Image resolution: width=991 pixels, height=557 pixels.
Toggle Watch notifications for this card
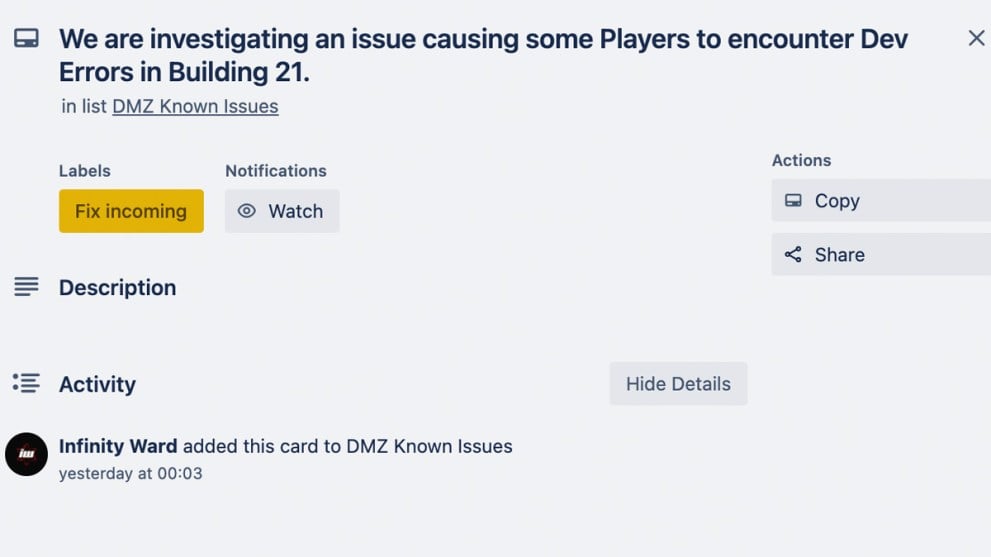(282, 211)
